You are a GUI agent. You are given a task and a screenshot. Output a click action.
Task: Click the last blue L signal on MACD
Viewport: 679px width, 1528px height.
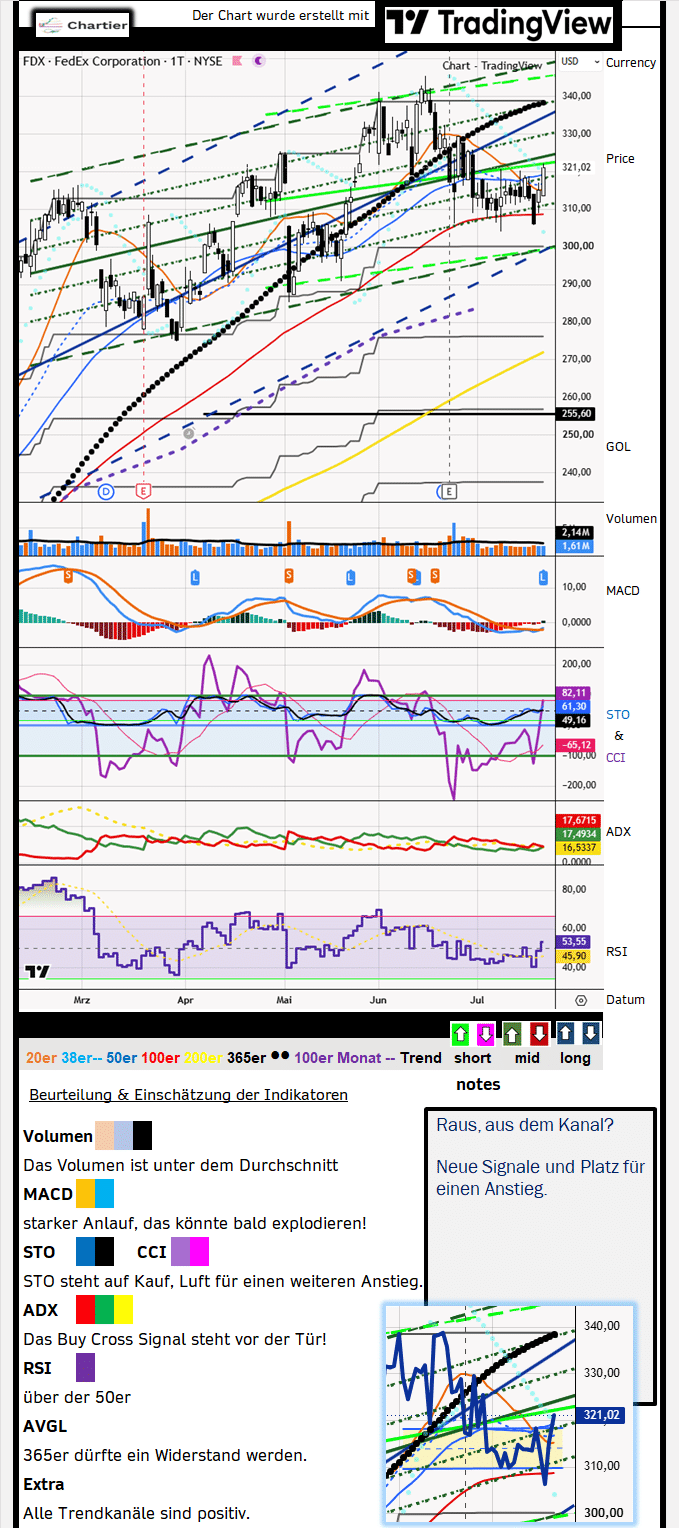(544, 576)
